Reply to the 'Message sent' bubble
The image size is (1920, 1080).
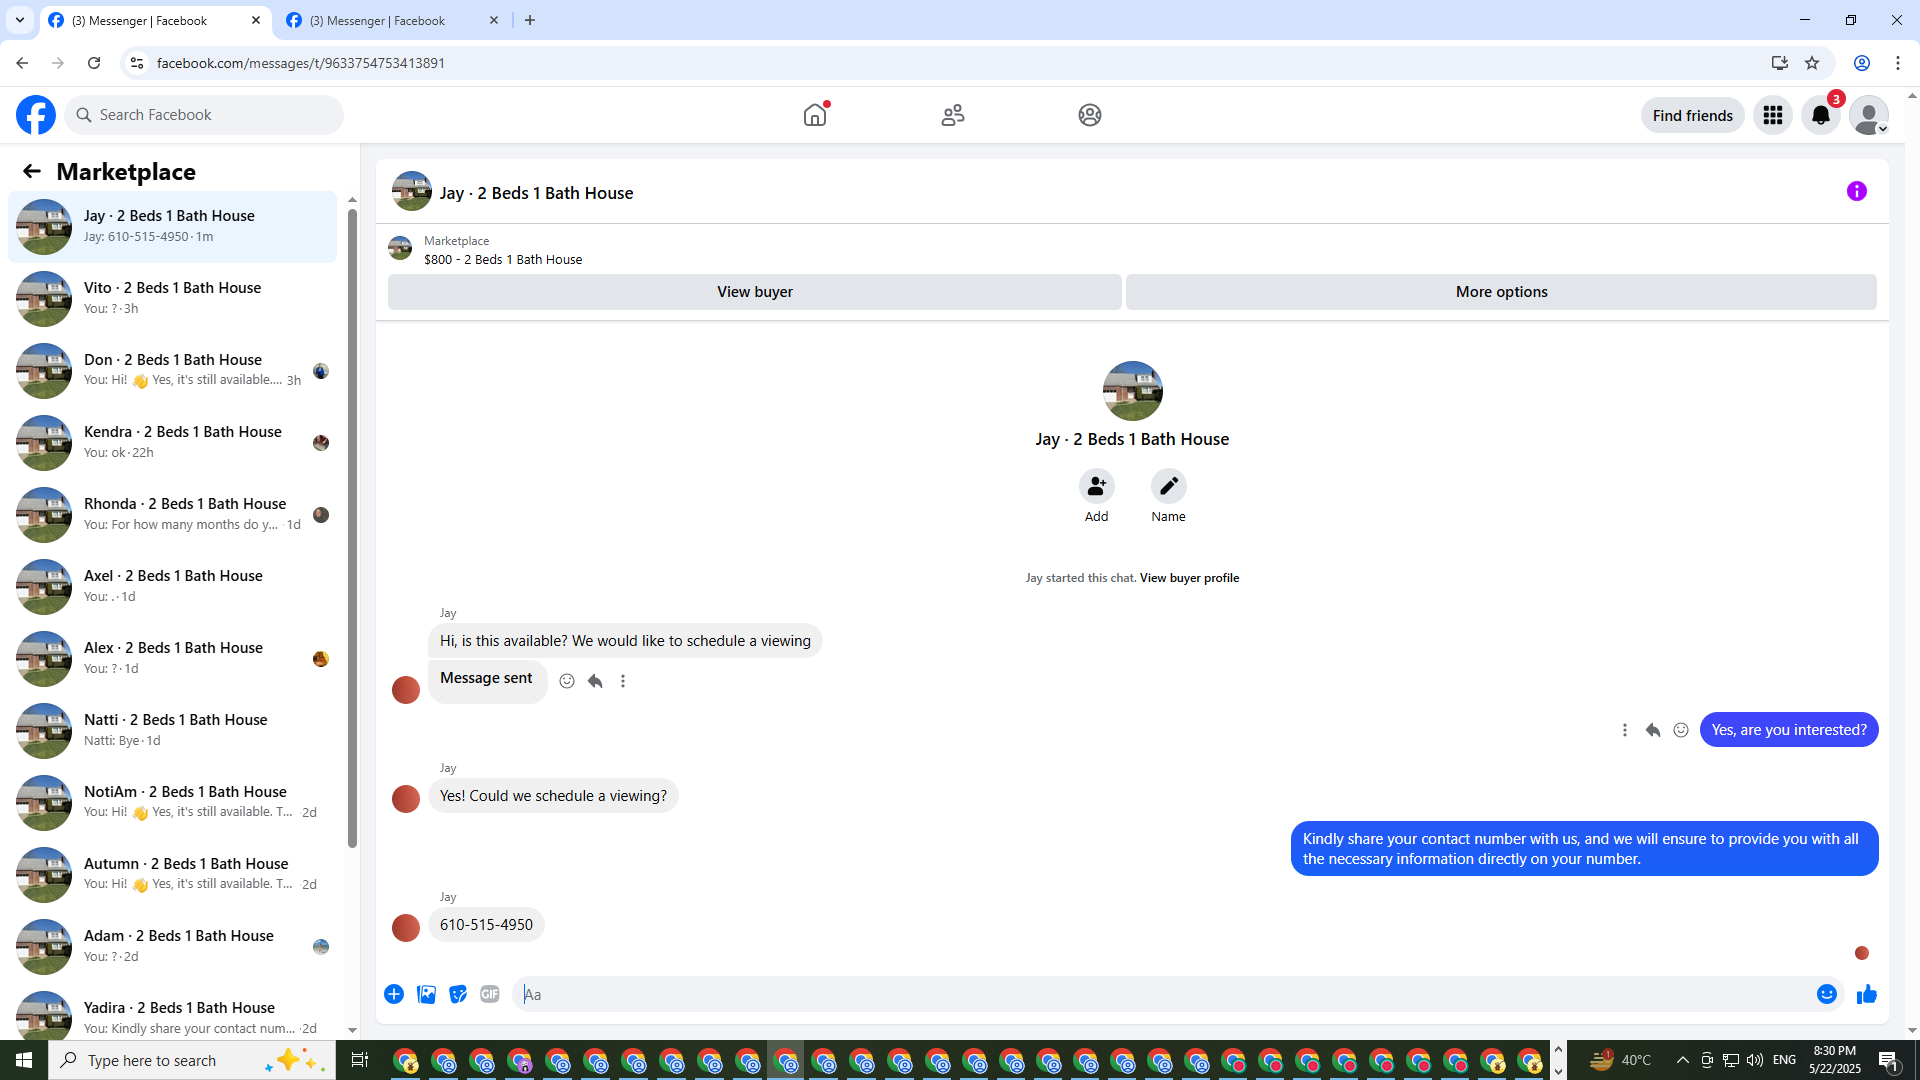[595, 681]
